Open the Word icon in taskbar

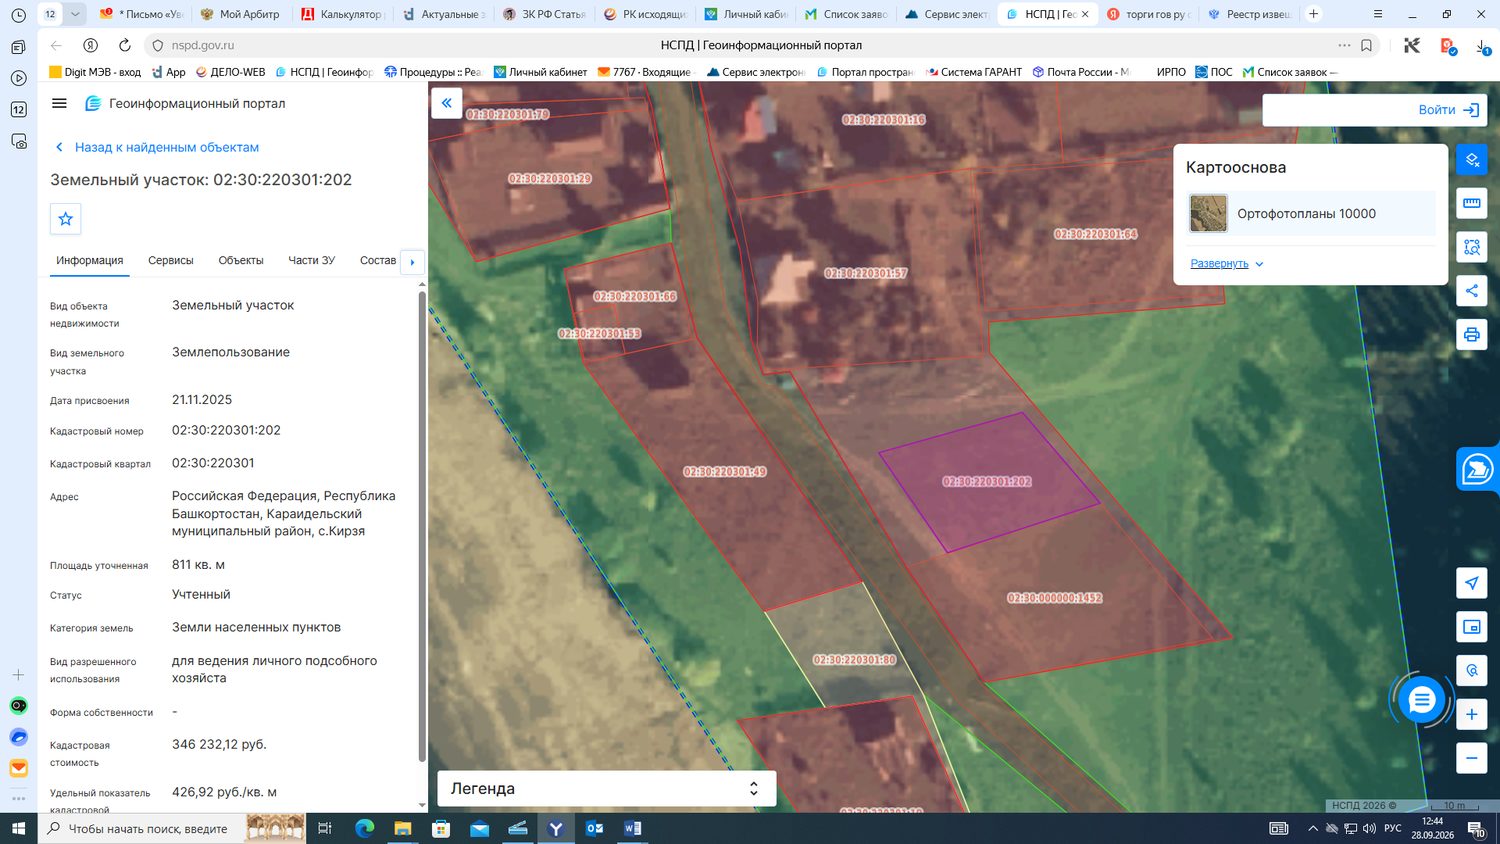pyautogui.click(x=632, y=828)
